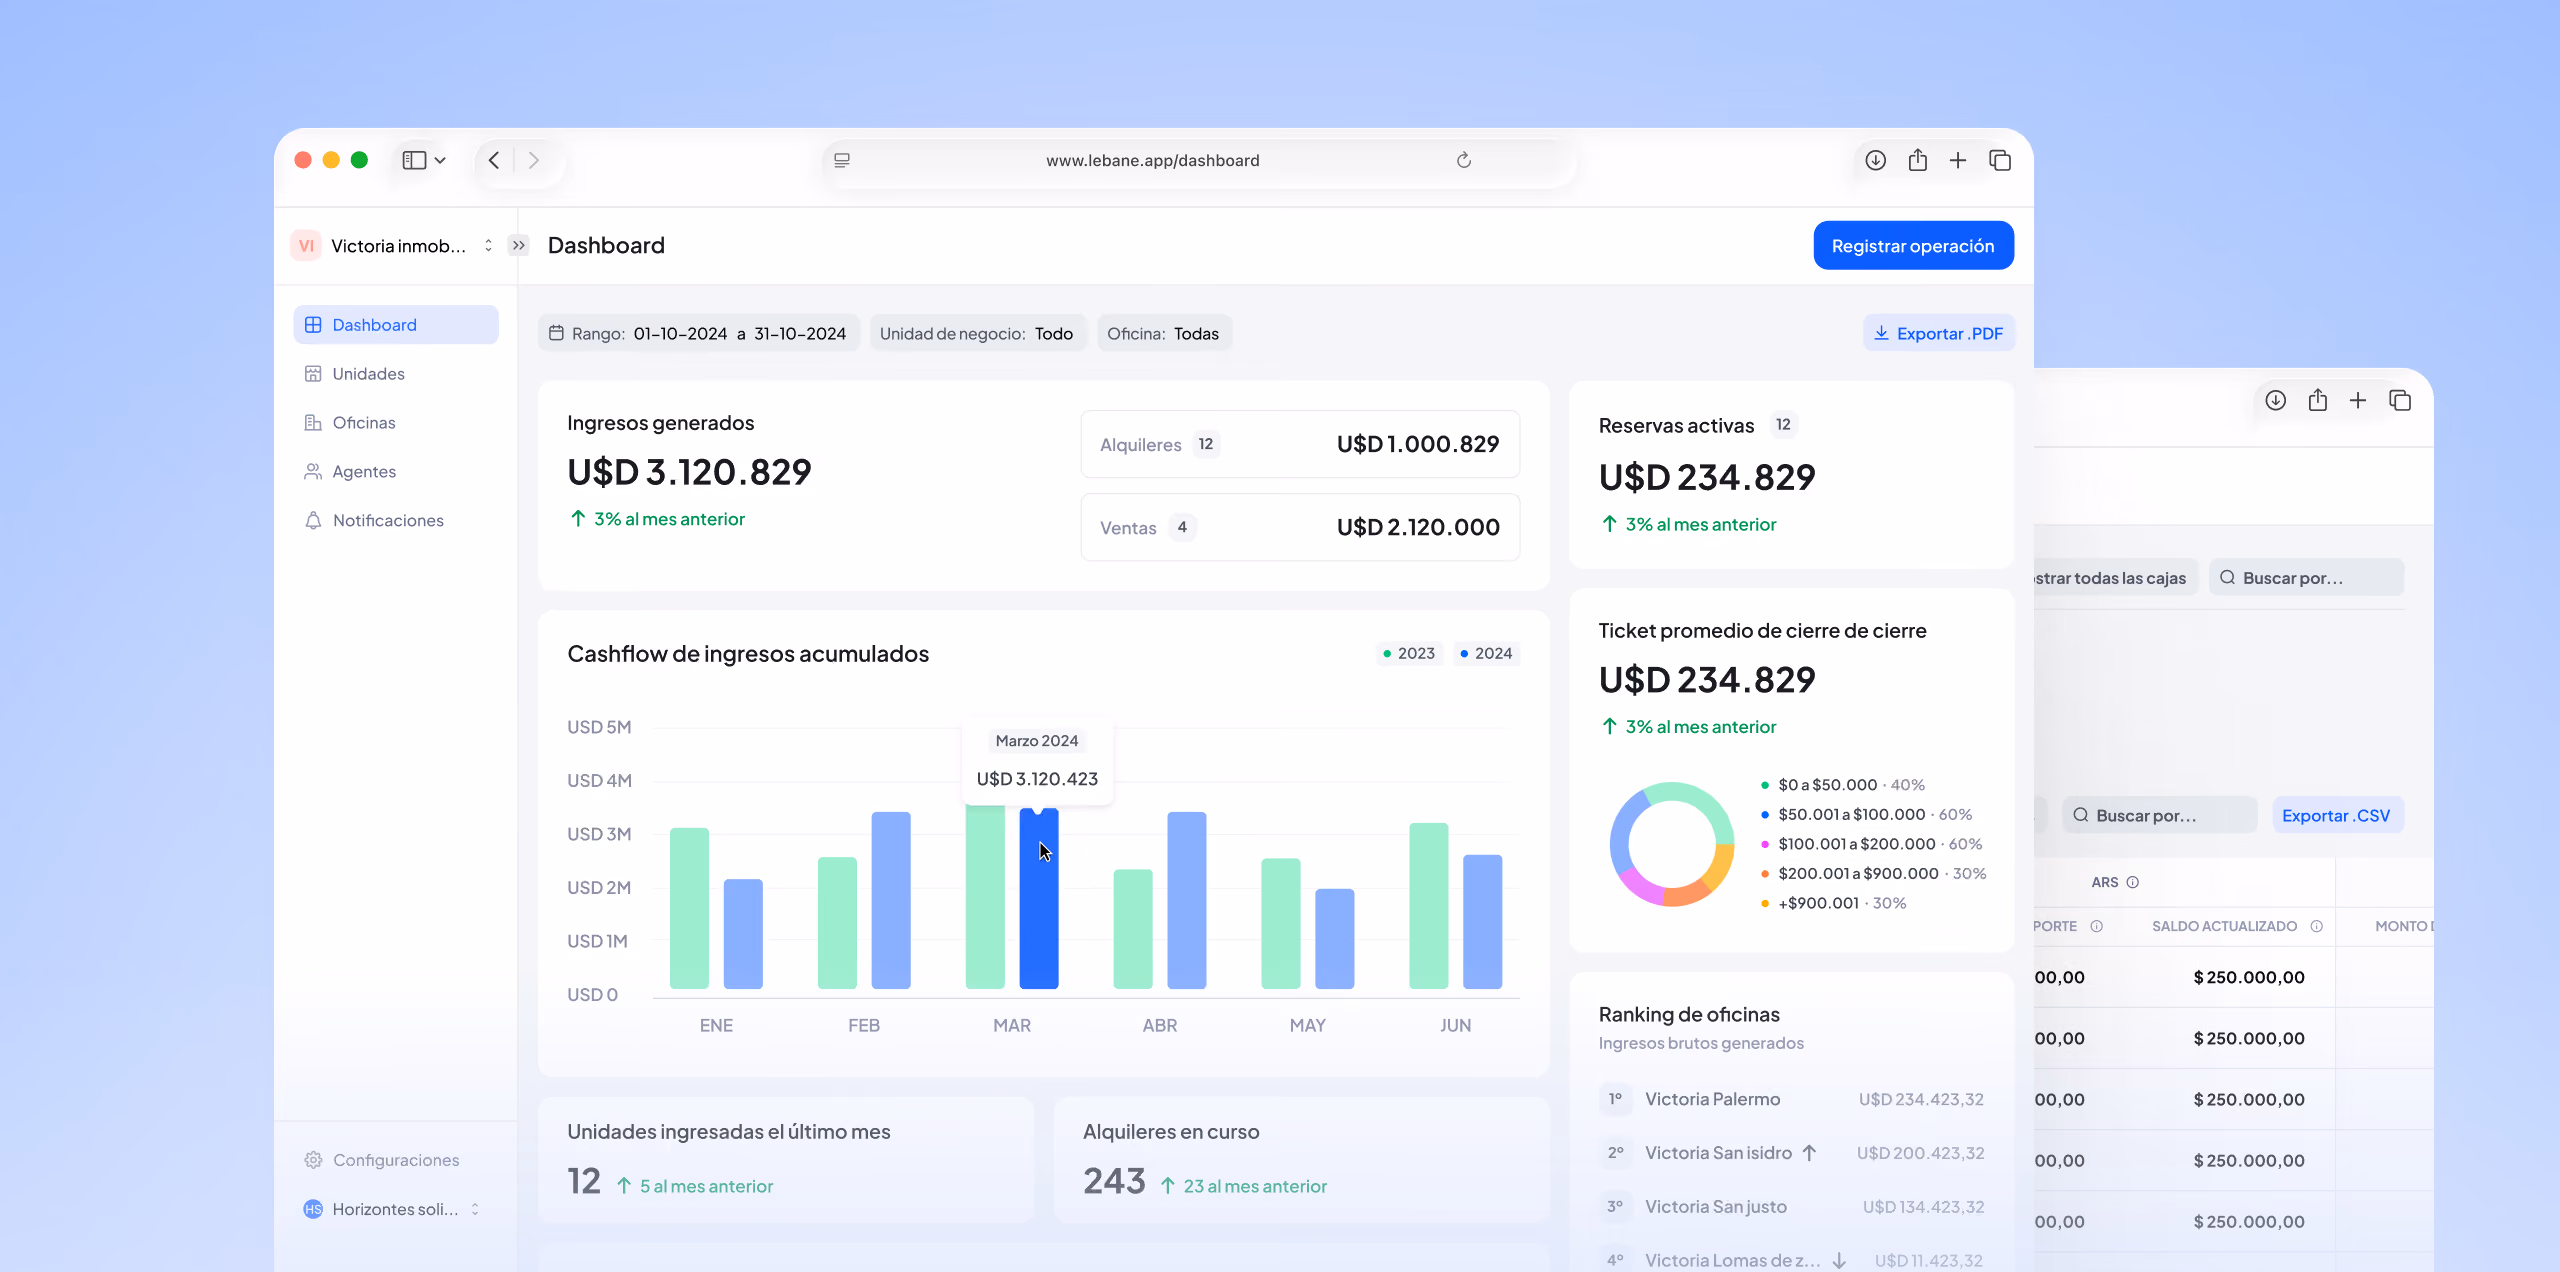Open Horizontes soli... account switcher
This screenshot has height=1272, width=2560.
[394, 1209]
